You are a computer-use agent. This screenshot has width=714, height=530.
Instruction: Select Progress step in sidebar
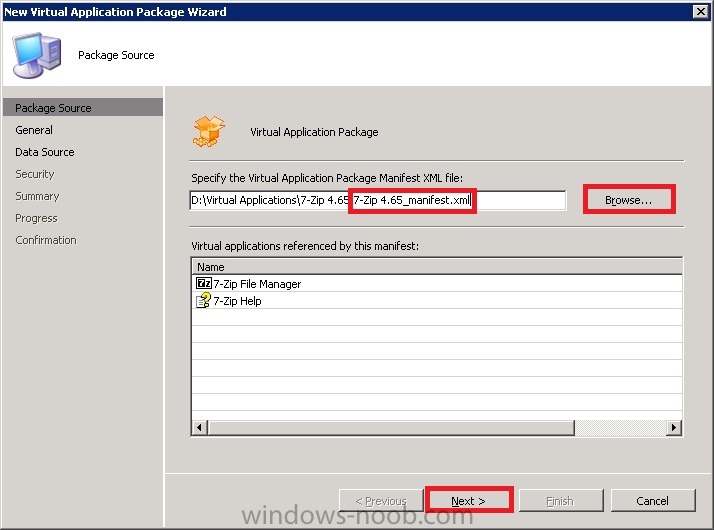click(36, 218)
